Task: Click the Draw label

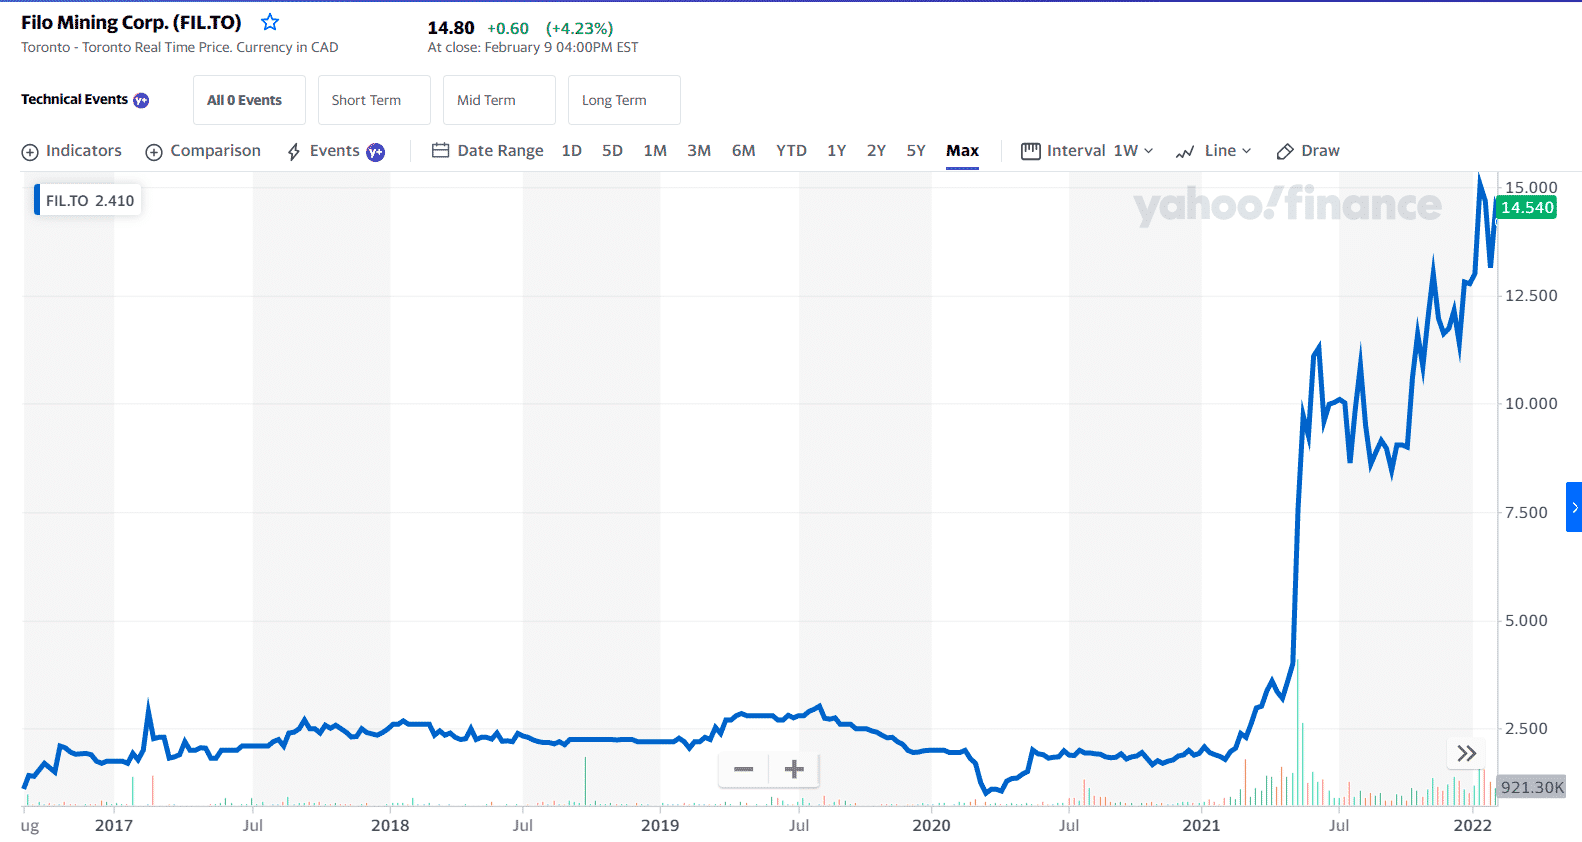Action: [1320, 151]
